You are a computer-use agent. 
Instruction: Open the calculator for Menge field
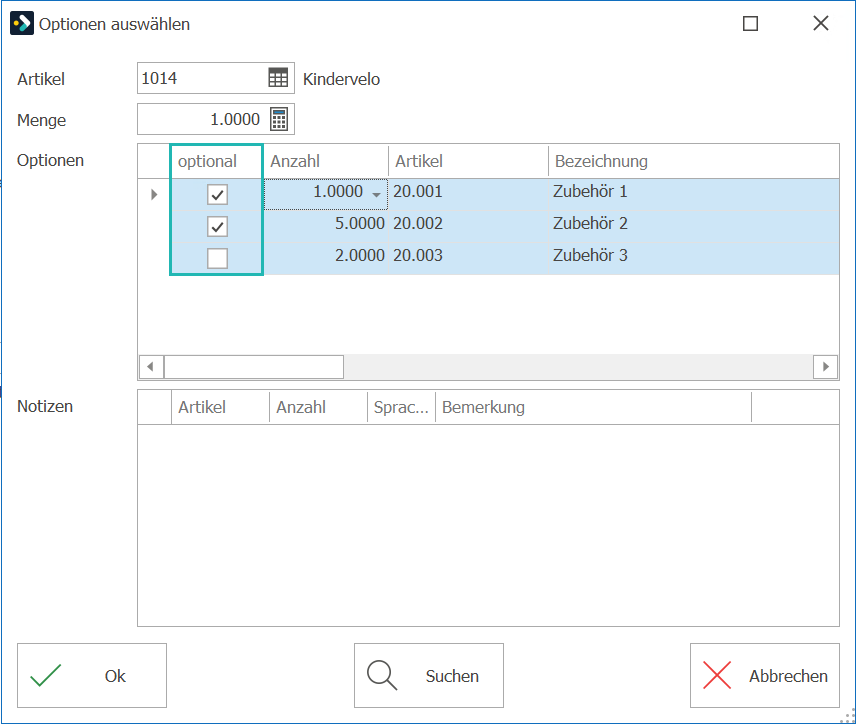click(x=279, y=119)
